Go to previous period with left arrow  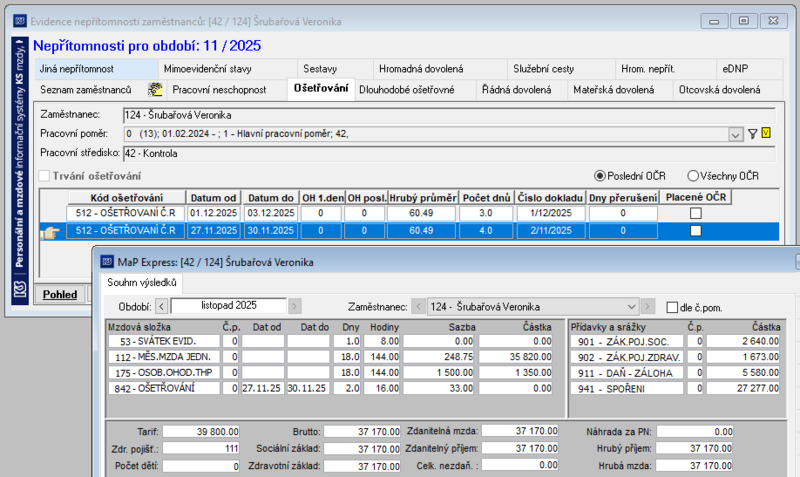pos(161,307)
